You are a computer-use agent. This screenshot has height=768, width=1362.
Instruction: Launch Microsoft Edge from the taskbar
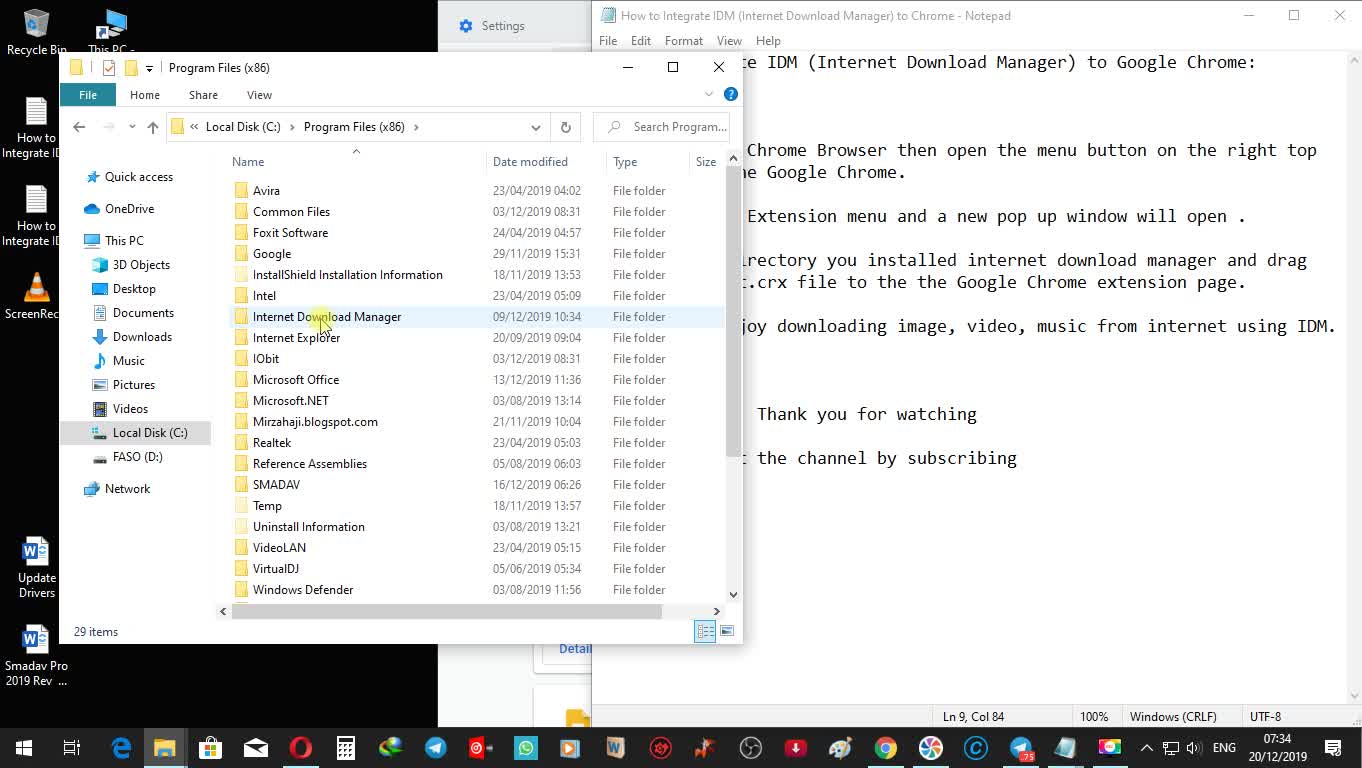click(x=121, y=748)
